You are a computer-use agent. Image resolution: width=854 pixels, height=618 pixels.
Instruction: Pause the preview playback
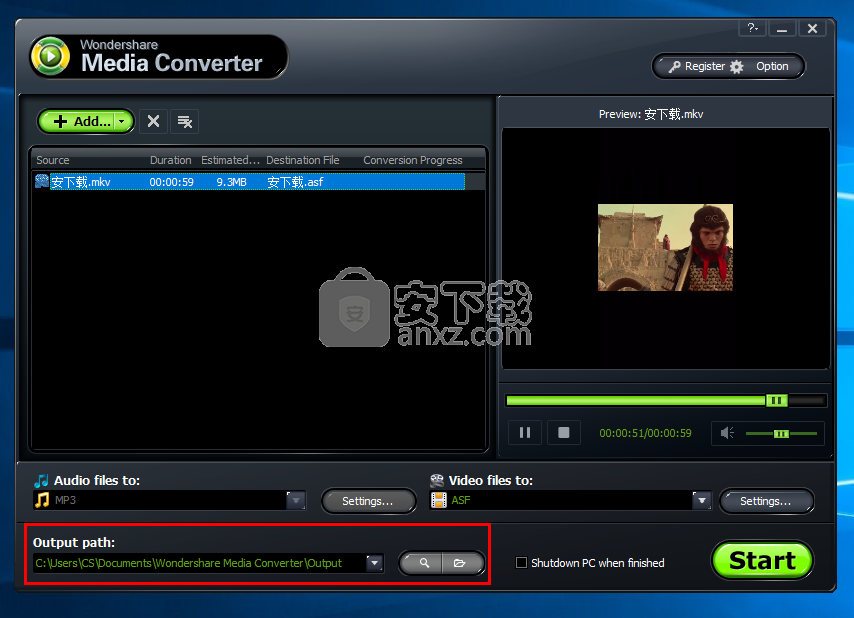click(x=525, y=432)
